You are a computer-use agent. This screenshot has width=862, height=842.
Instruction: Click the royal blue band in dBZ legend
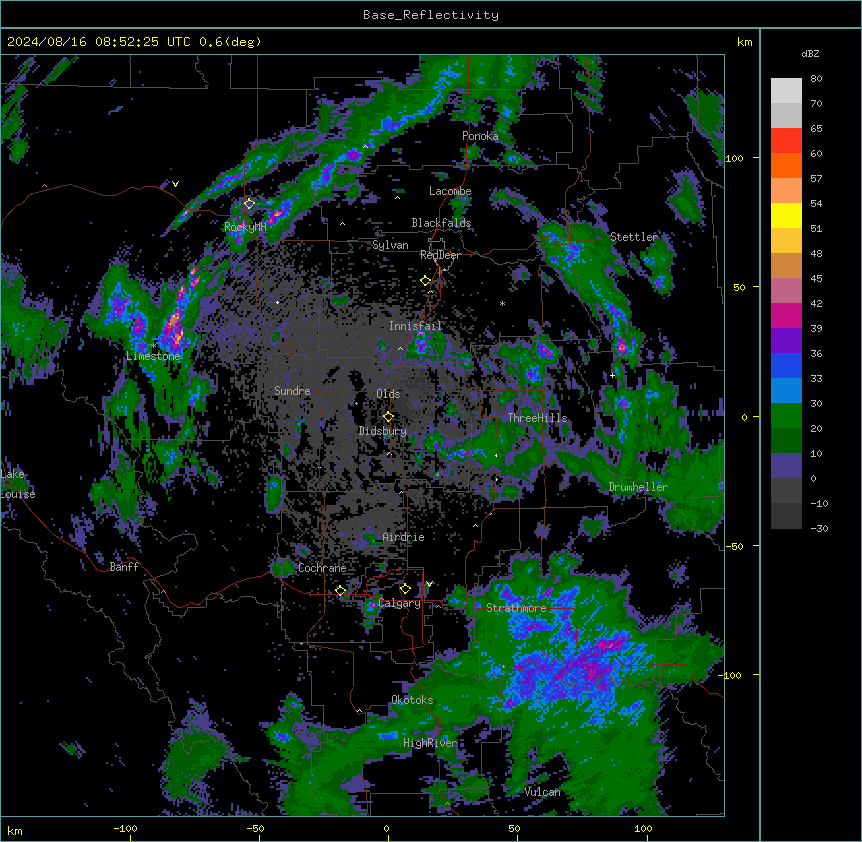786,365
